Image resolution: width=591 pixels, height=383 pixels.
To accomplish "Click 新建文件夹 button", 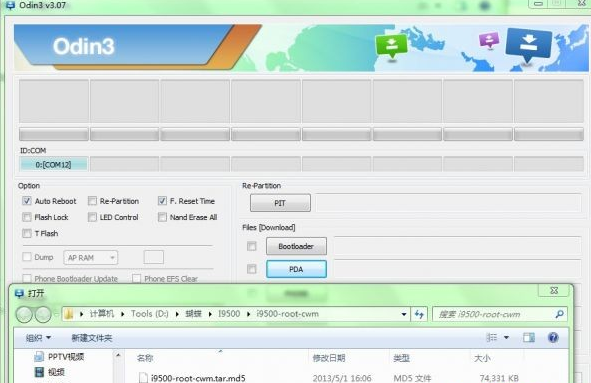I will coord(92,338).
